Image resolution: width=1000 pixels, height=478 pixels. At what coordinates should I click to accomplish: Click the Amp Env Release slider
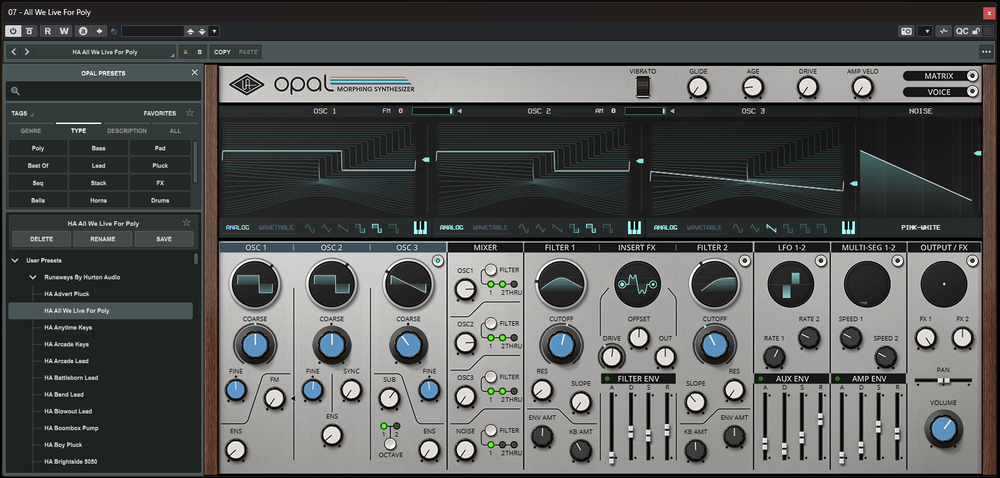[x=897, y=428]
